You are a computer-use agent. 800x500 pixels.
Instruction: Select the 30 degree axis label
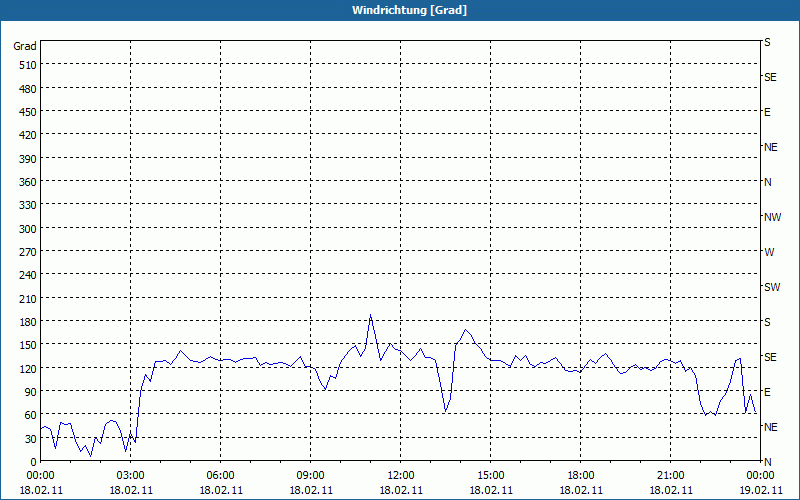[31, 439]
